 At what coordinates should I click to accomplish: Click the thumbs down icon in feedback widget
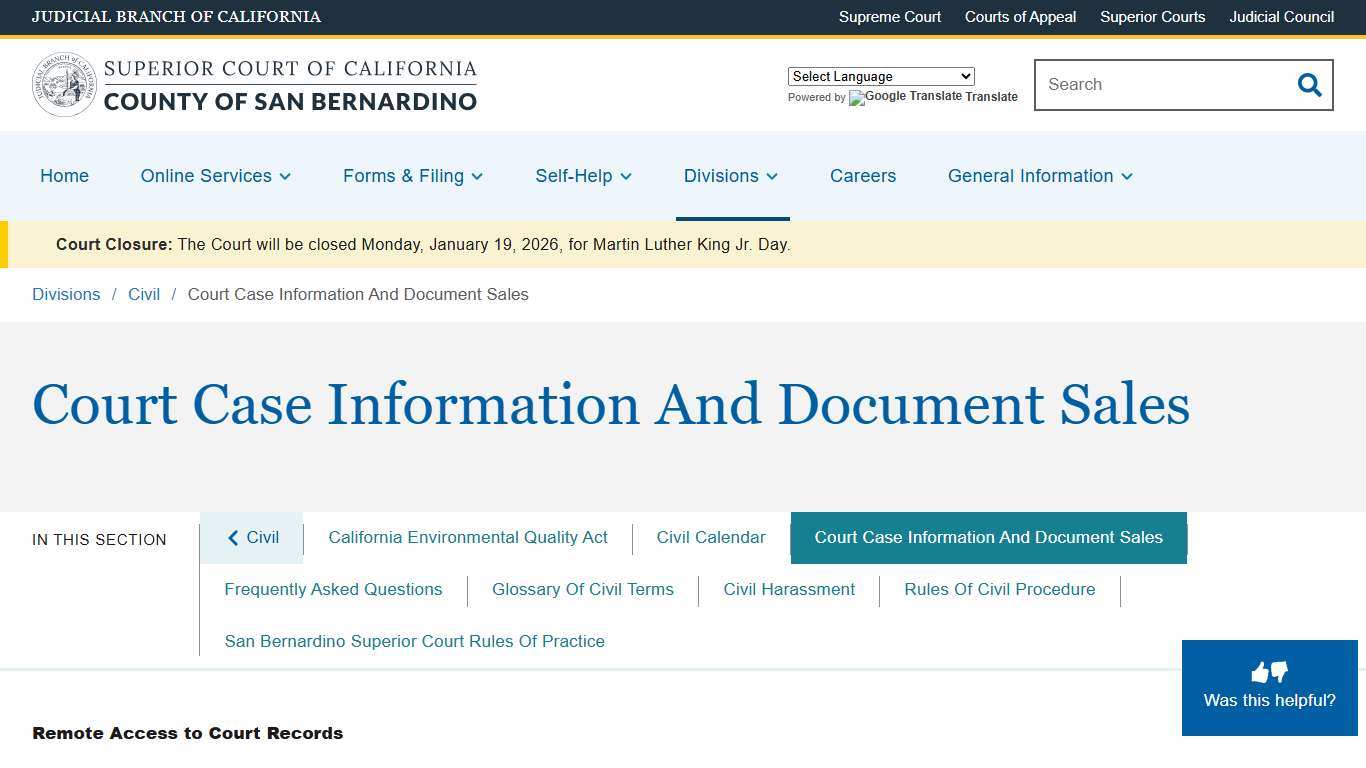(1278, 673)
